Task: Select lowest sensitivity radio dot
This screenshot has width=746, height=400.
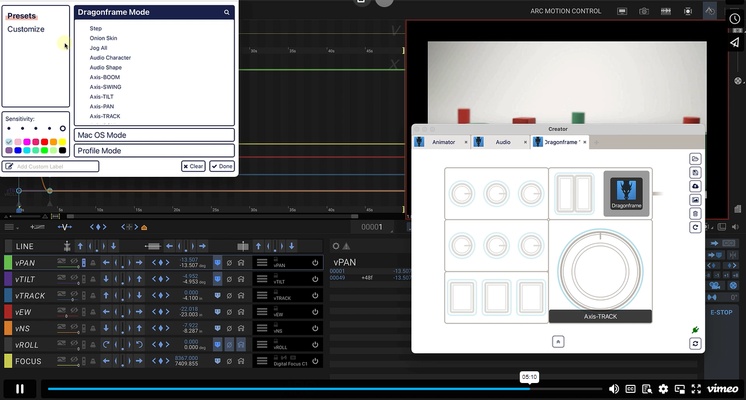Action: (x=9, y=128)
